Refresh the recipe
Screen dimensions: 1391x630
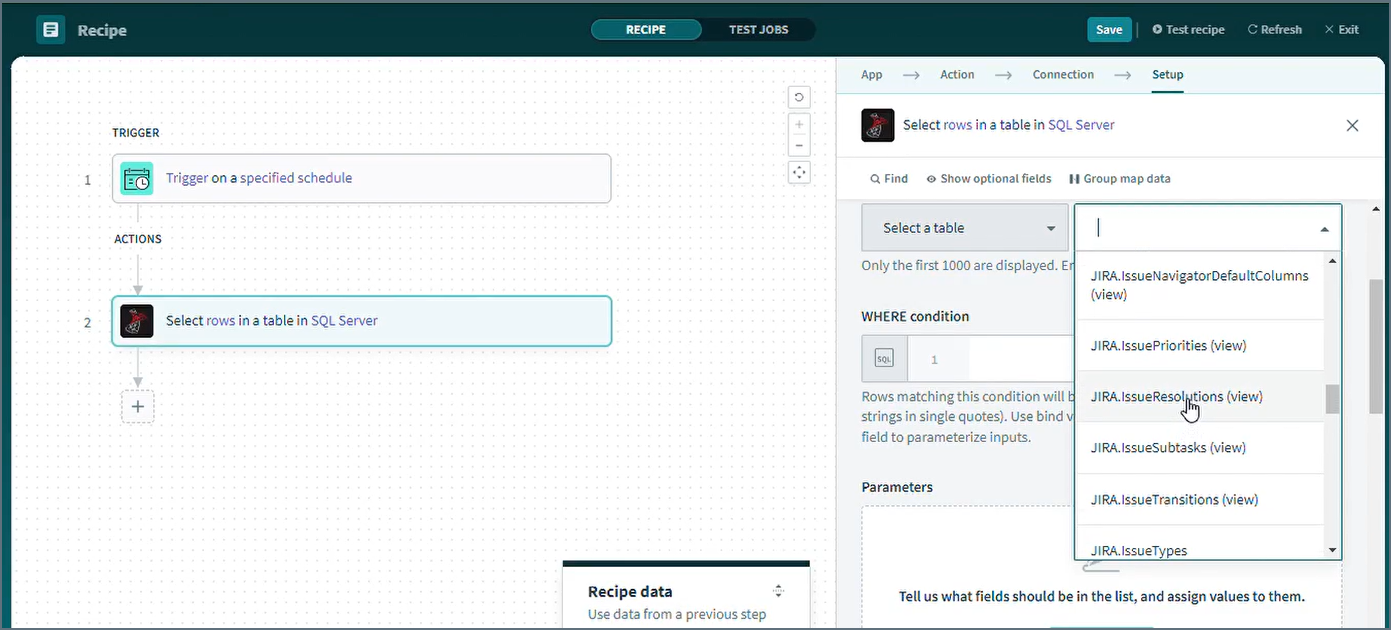coord(1274,30)
